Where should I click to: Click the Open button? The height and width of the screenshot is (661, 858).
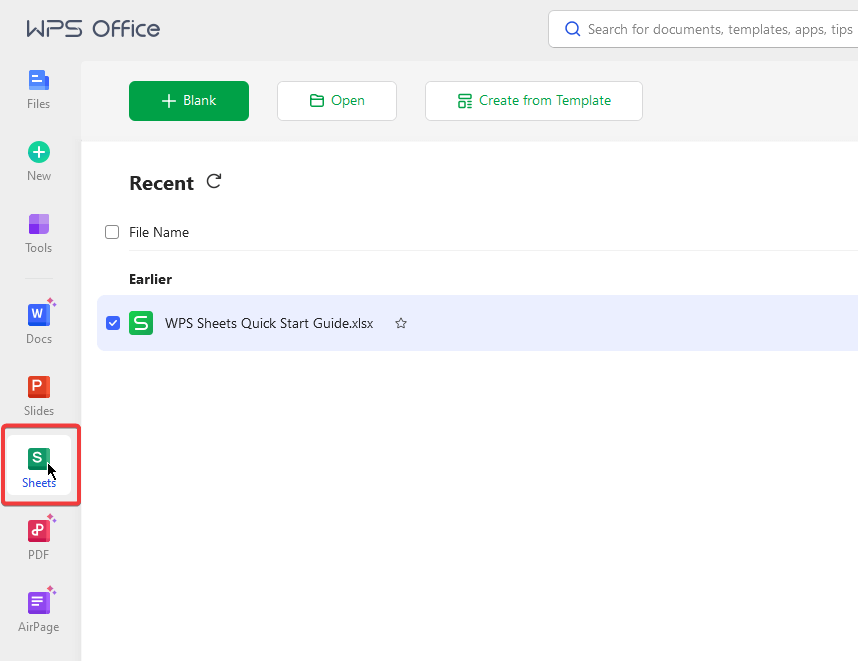click(x=337, y=100)
